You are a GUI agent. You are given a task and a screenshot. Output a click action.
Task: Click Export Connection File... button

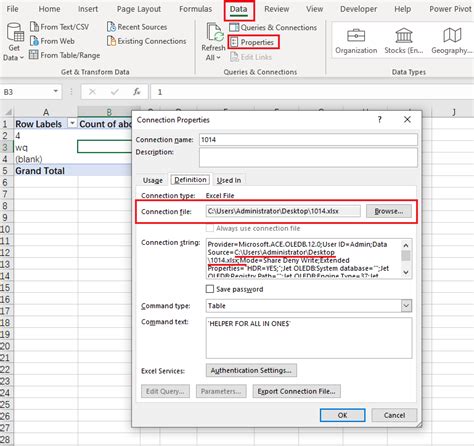[x=296, y=391]
